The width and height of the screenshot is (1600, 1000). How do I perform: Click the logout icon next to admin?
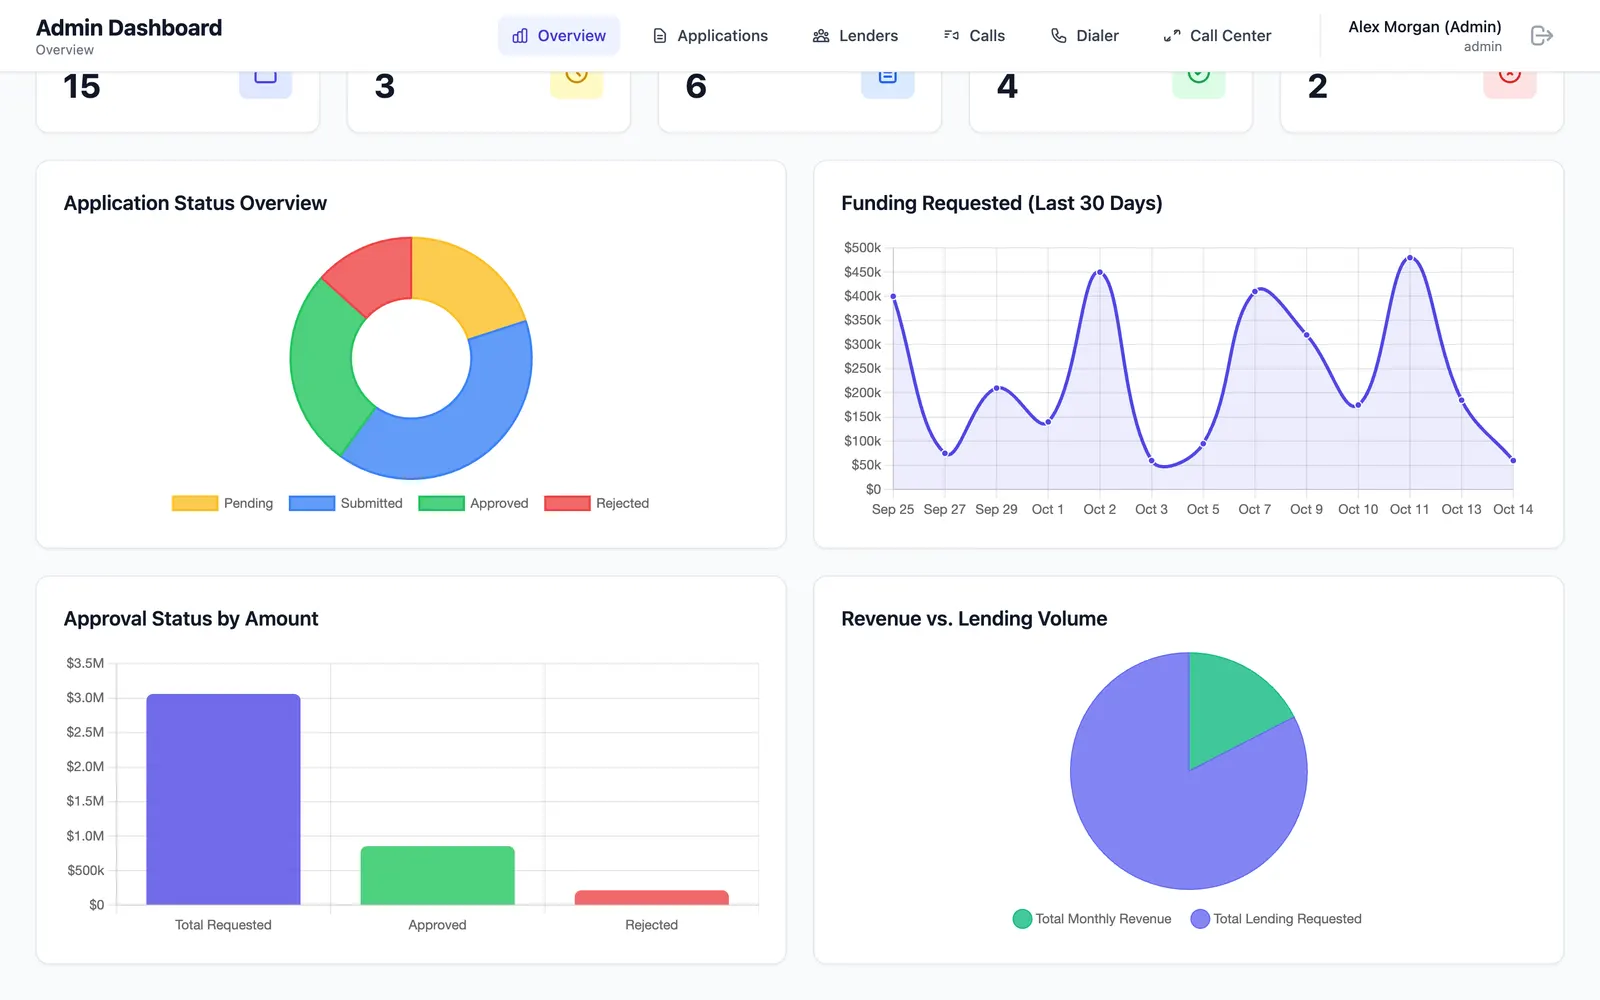tap(1541, 36)
